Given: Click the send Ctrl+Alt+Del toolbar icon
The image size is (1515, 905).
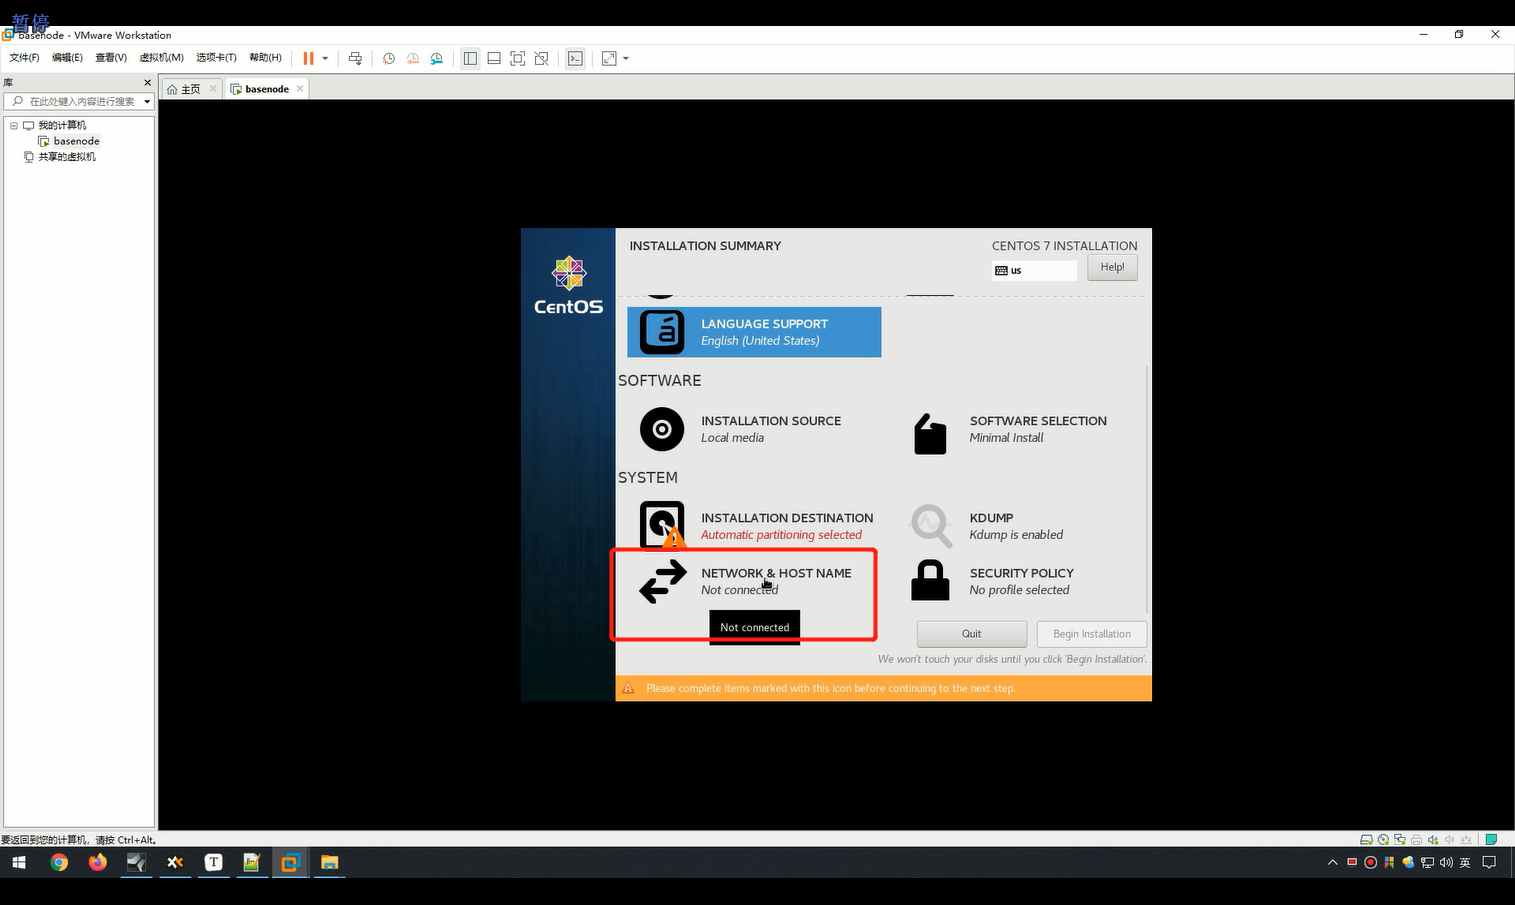Looking at the screenshot, I should [x=355, y=59].
